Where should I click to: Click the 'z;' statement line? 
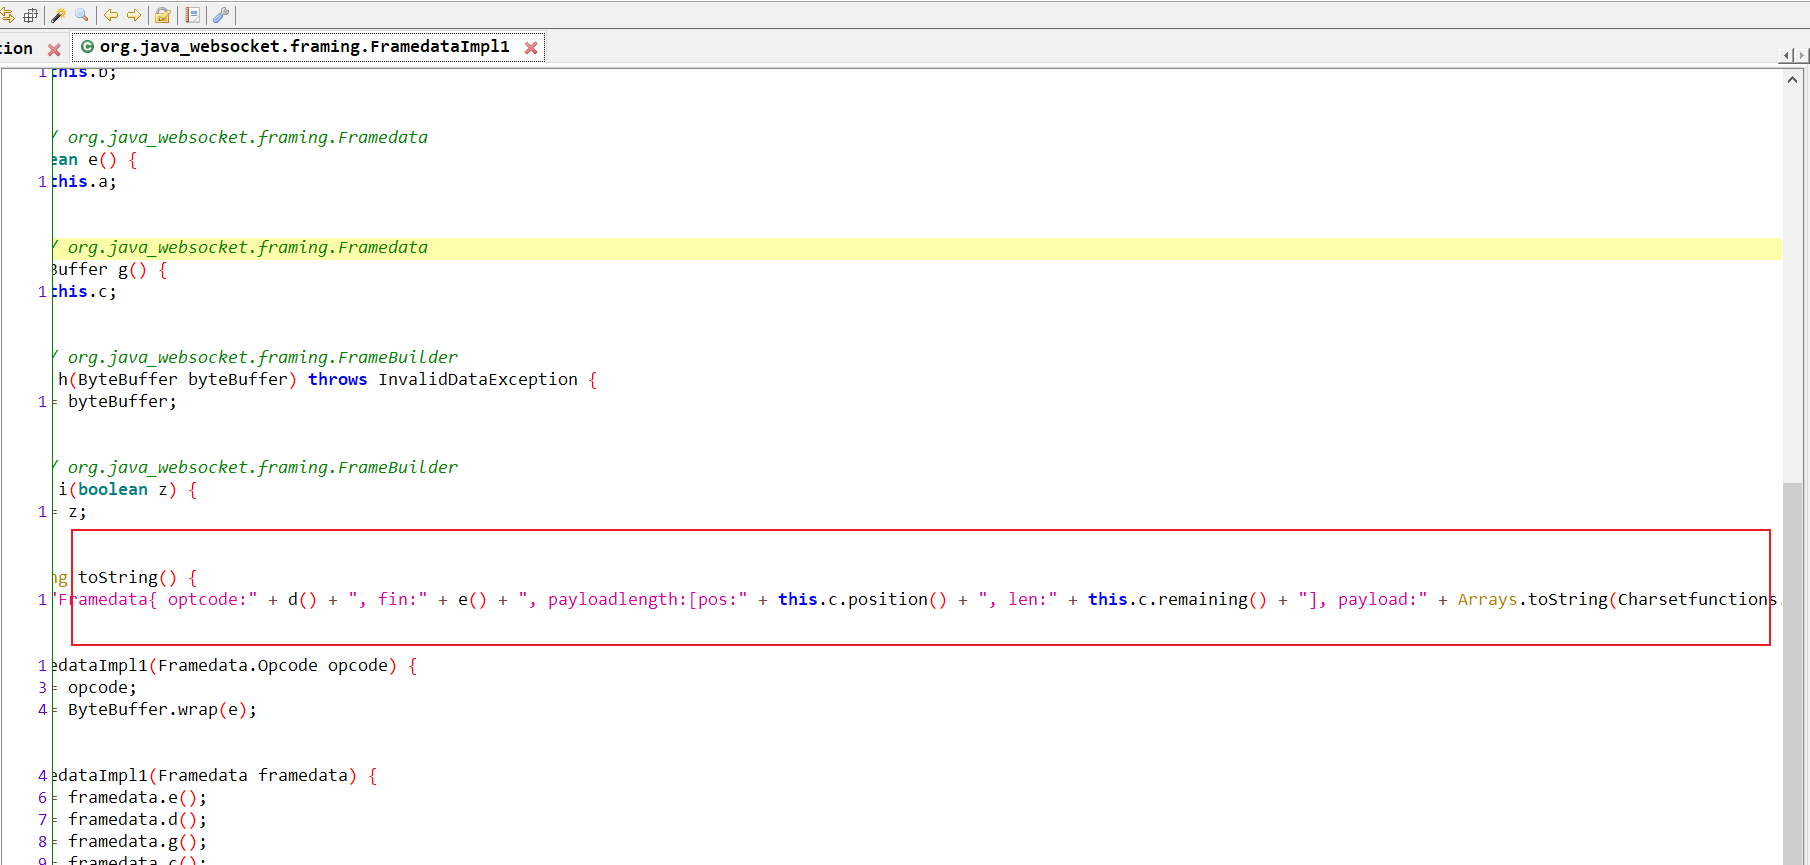[x=77, y=511]
